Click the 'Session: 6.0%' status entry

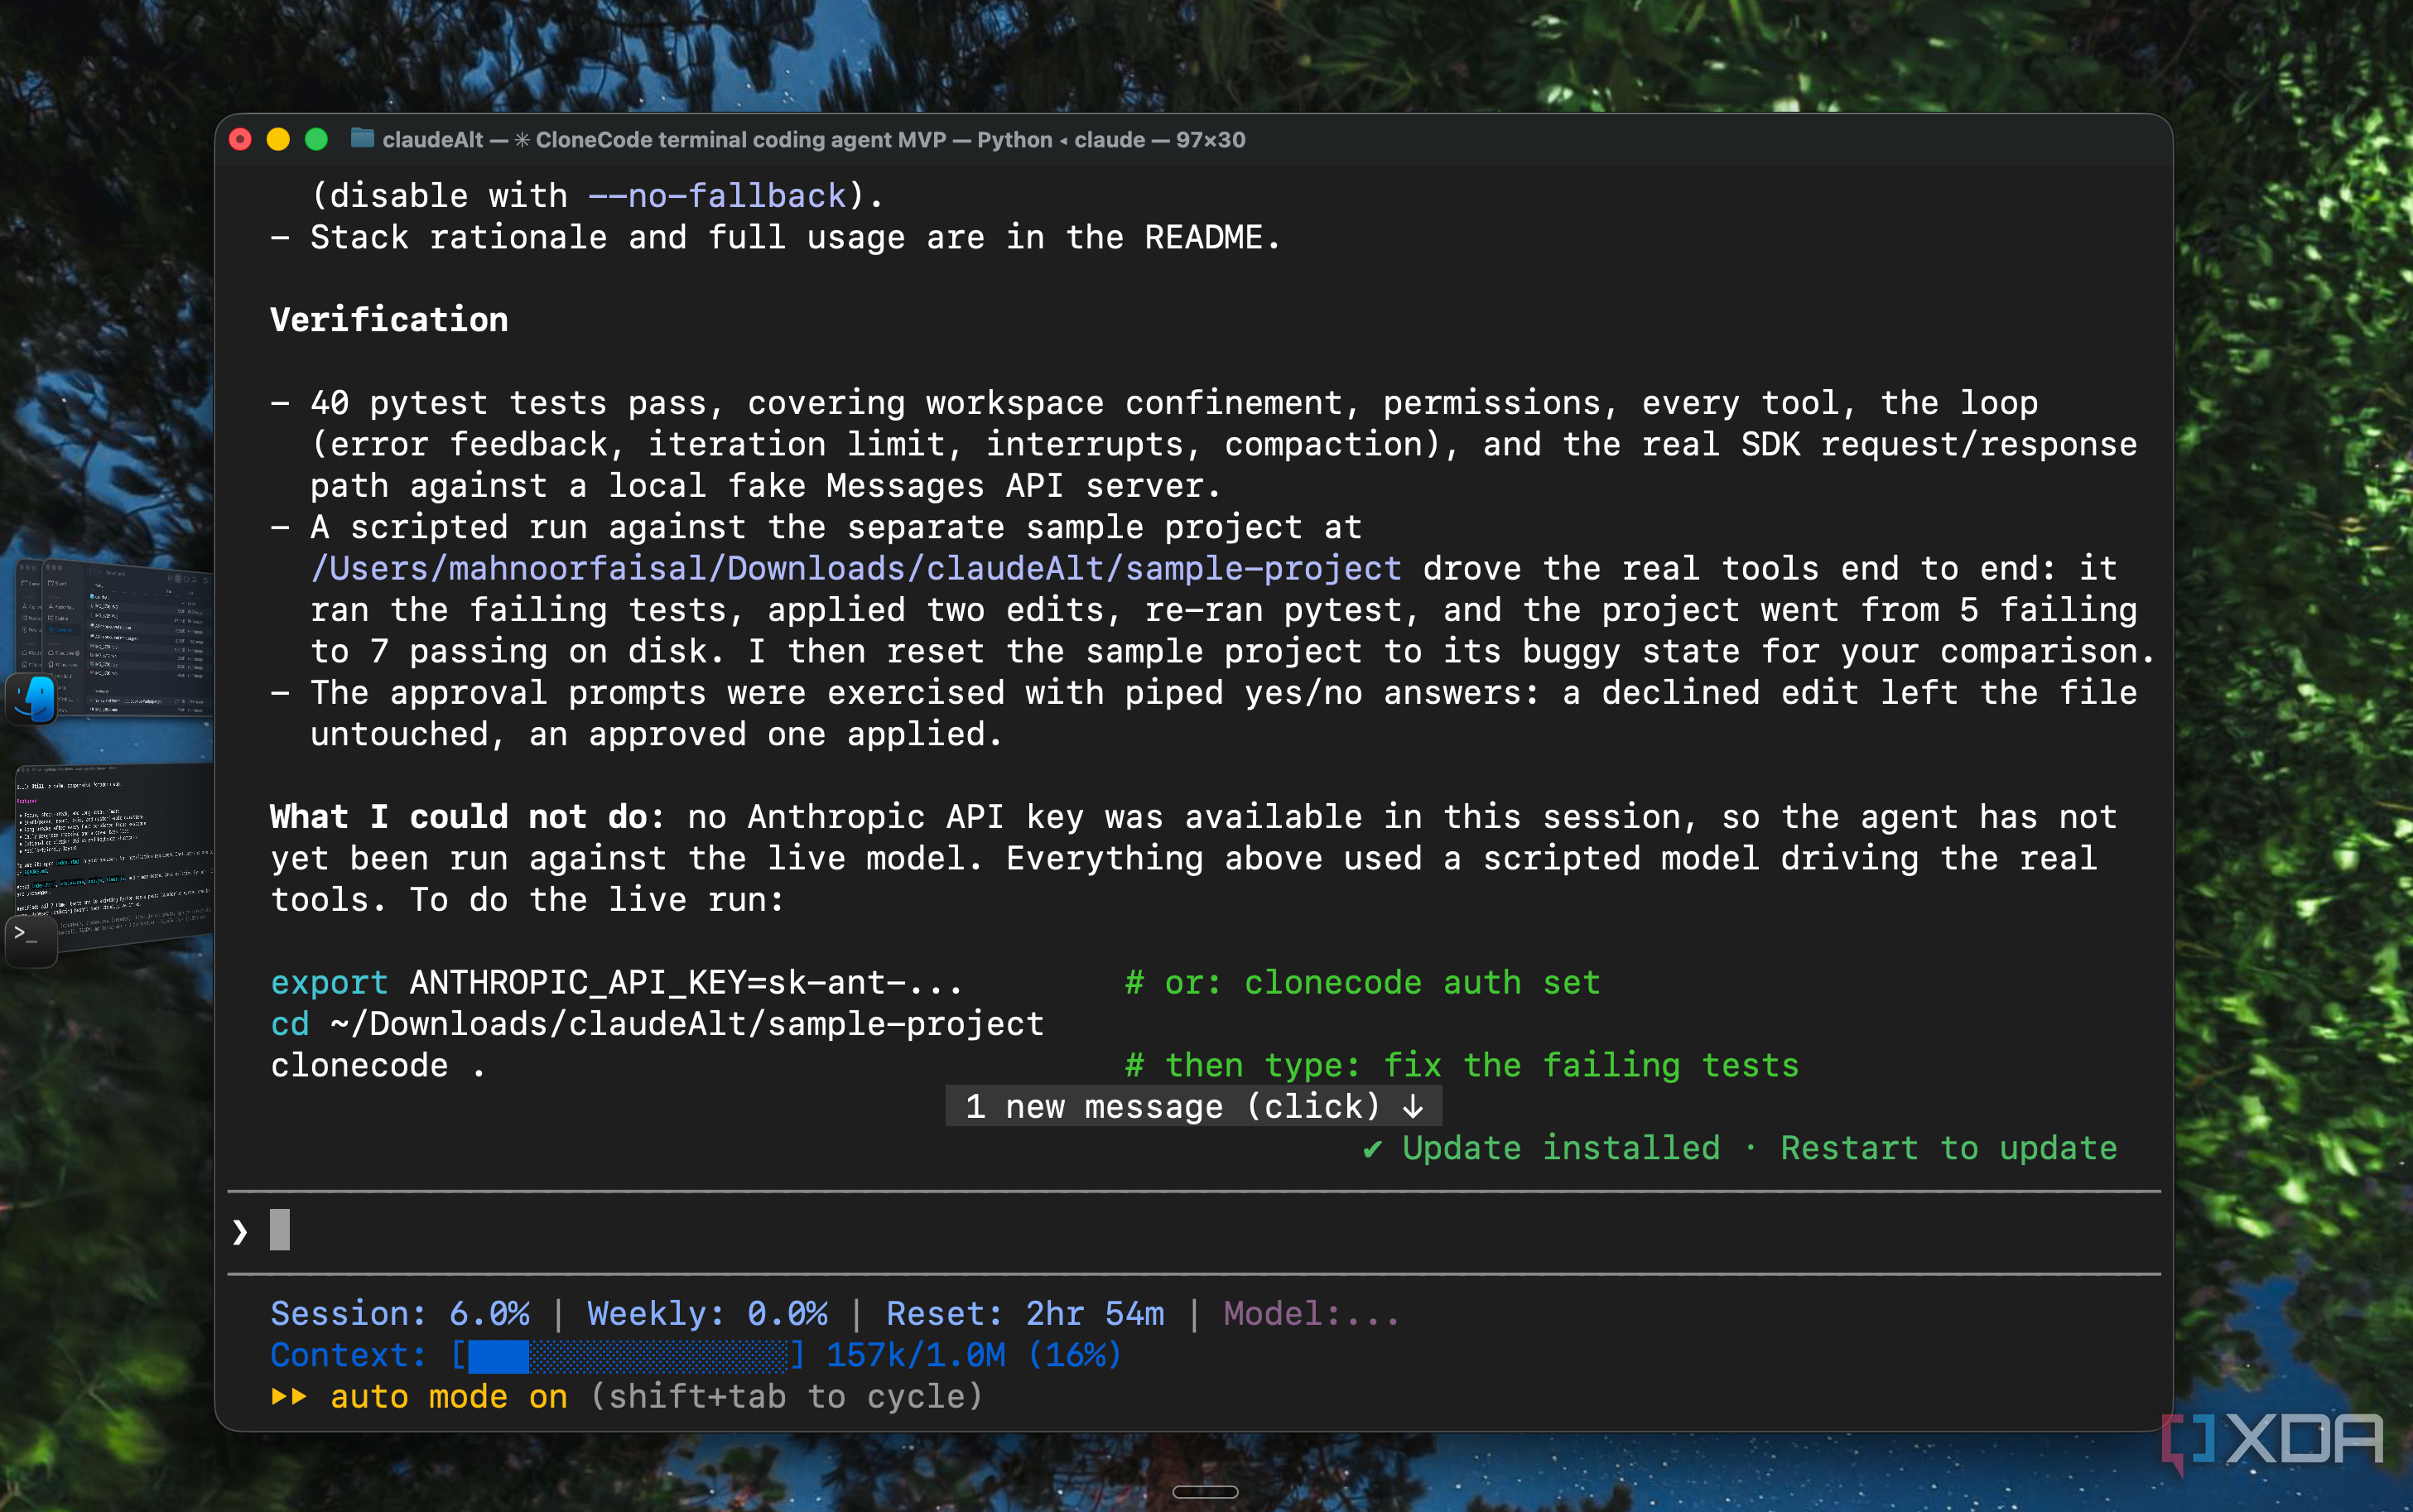click(400, 1313)
